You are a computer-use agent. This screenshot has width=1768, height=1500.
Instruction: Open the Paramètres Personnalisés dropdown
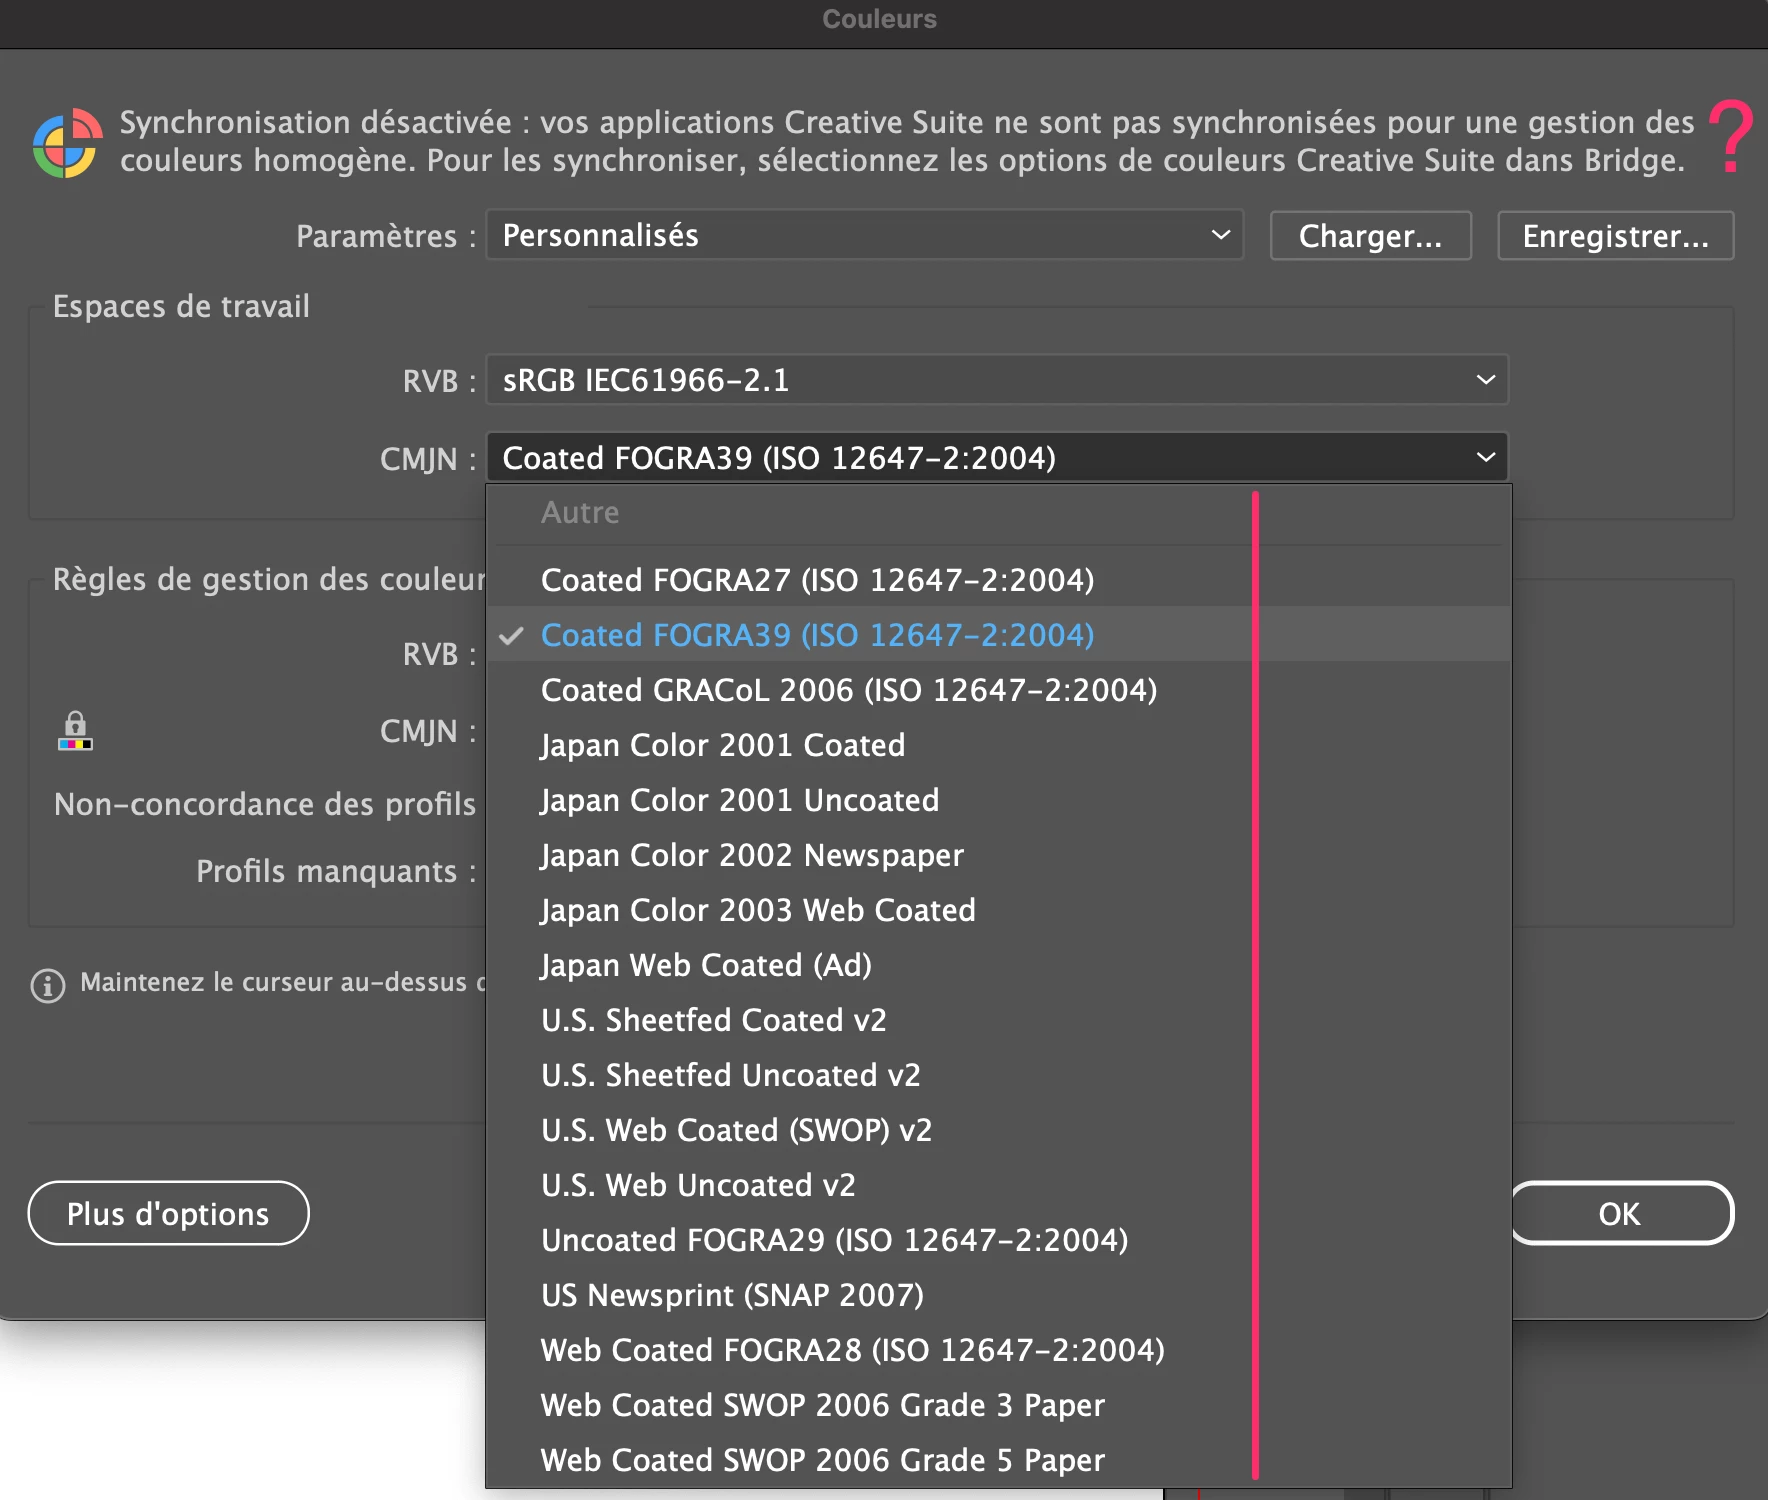[865, 235]
